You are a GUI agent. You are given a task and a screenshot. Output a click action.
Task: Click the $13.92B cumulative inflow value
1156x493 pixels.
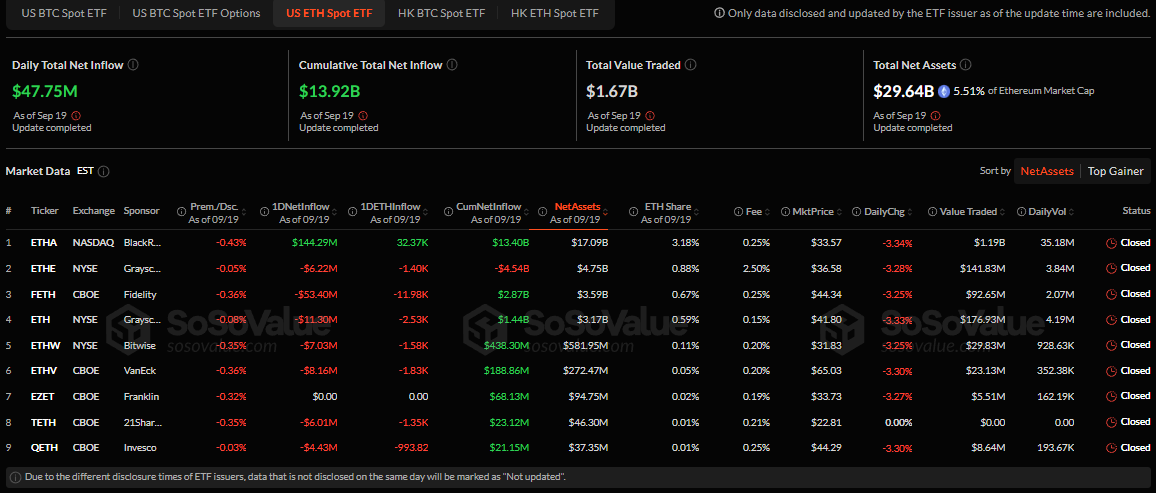point(329,91)
